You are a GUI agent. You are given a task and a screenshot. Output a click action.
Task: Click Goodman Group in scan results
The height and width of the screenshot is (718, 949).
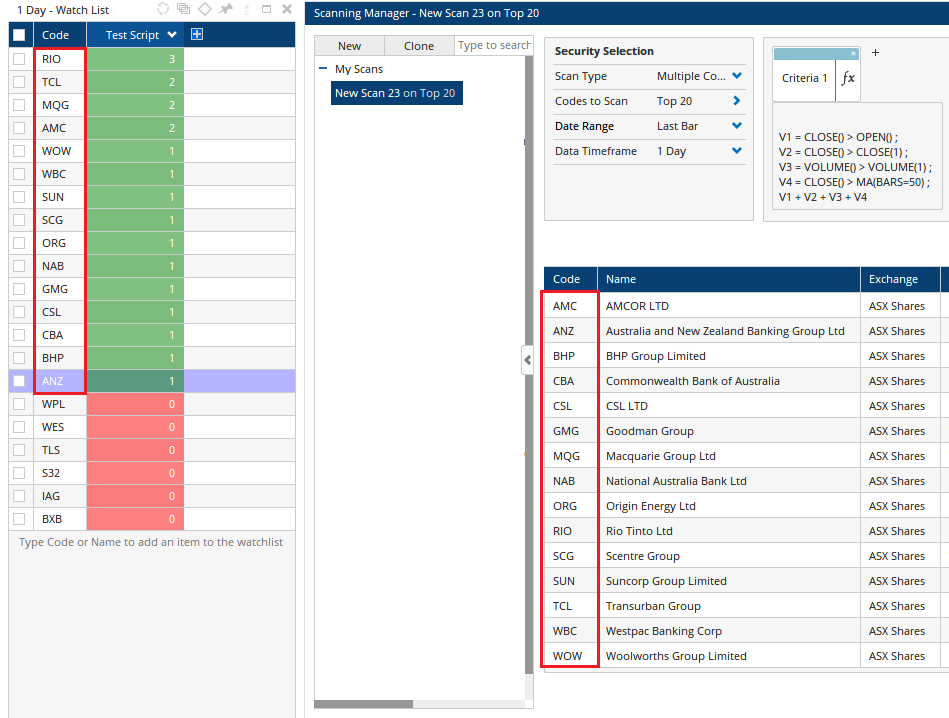point(649,431)
